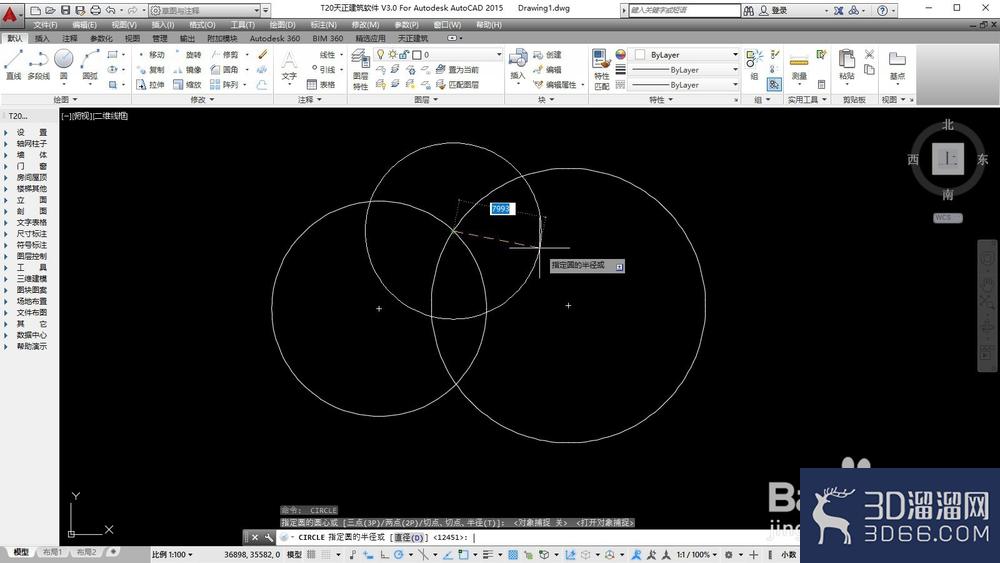Click the WCS label under the view cube
Screen dimensions: 1000x563
[x=947, y=218]
